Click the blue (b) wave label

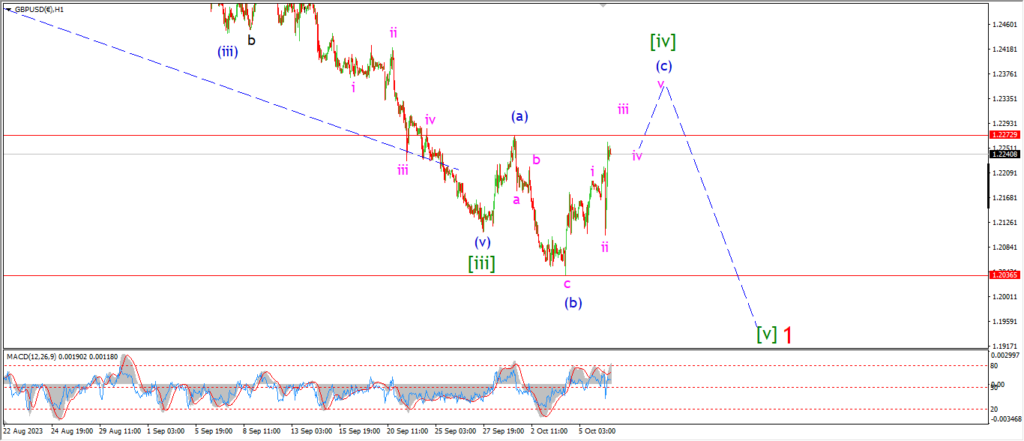(573, 303)
